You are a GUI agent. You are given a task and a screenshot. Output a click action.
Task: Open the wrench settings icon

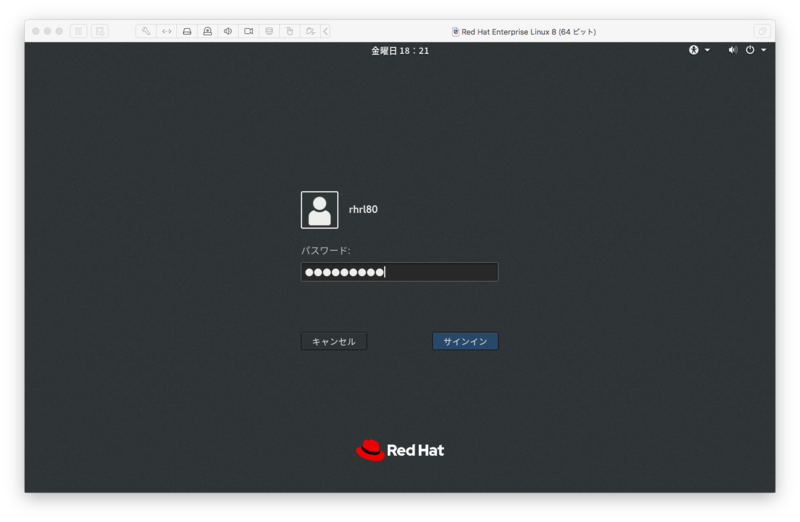(146, 31)
